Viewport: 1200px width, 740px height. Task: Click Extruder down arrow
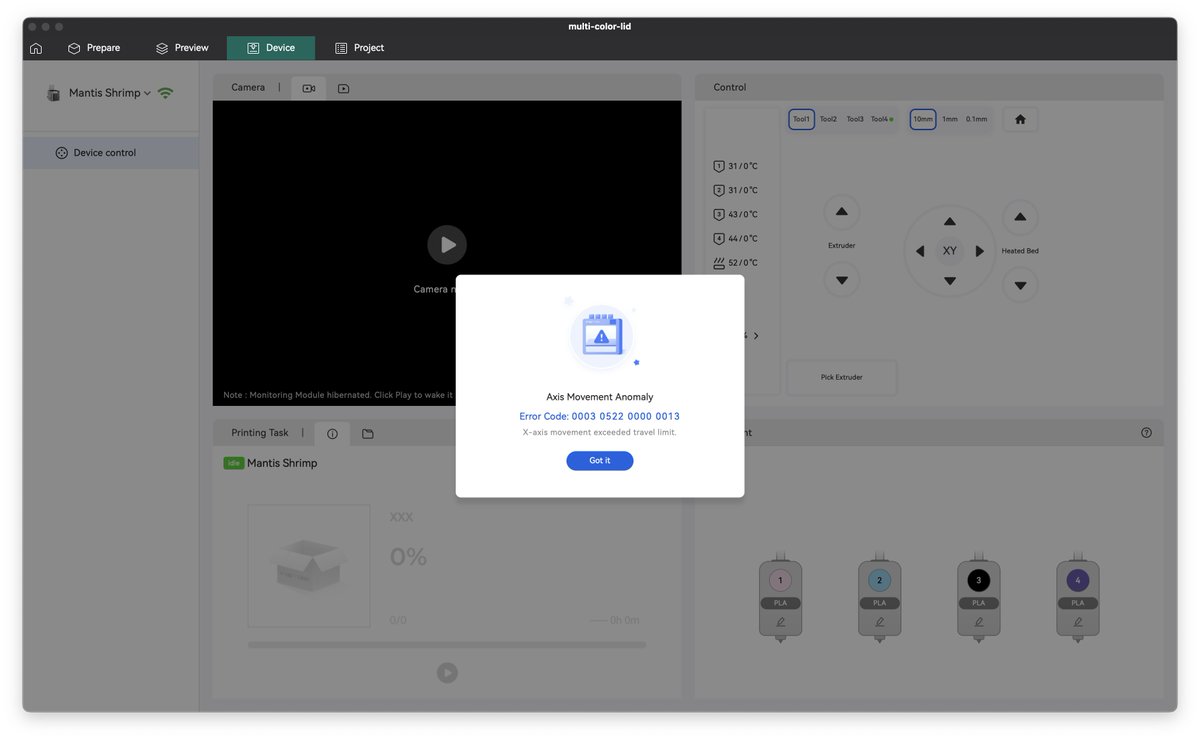[x=842, y=280]
